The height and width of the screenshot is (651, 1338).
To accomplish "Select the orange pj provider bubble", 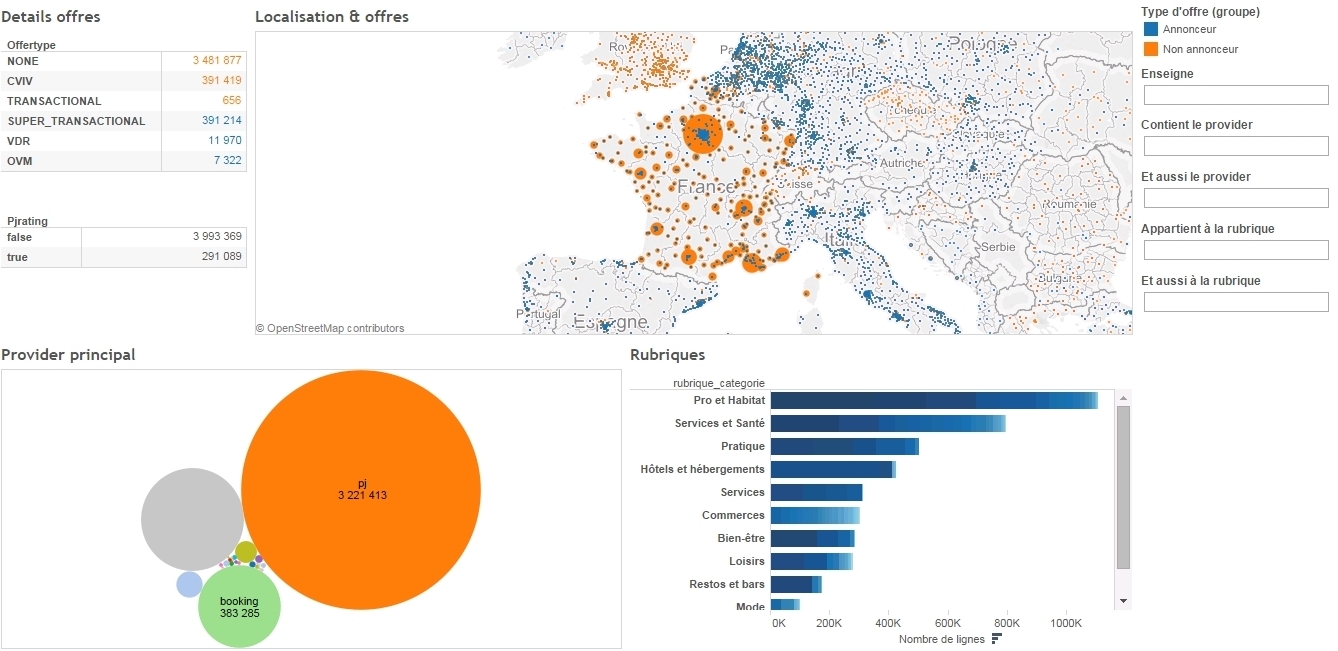I will [x=362, y=489].
